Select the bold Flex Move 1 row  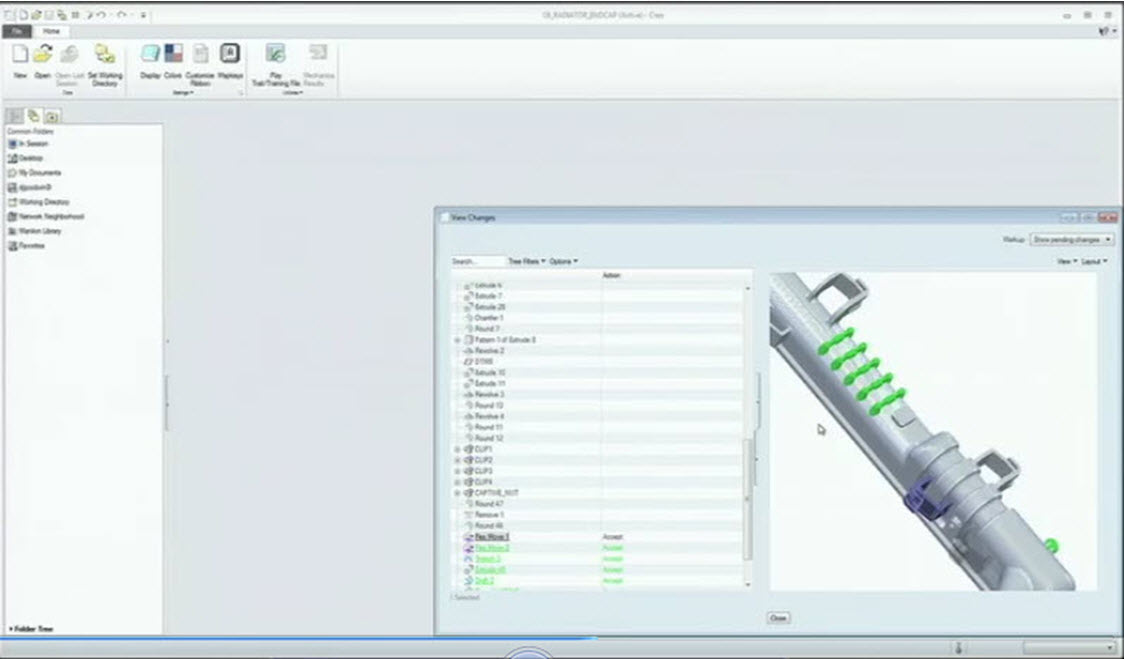pos(491,536)
